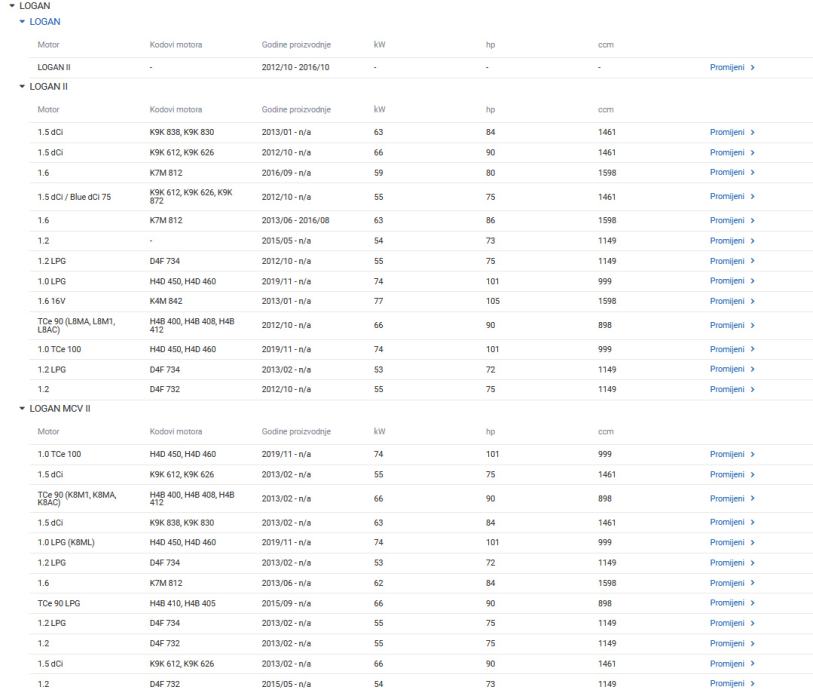Open Promijeni link in the LOGAN II 2012/10 - 2016/10 row
The width and height of the screenshot is (813, 690).
pos(727,67)
